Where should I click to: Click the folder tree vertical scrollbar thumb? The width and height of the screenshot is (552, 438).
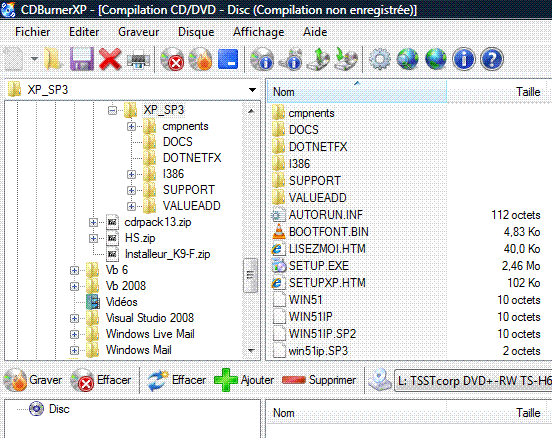click(x=250, y=275)
